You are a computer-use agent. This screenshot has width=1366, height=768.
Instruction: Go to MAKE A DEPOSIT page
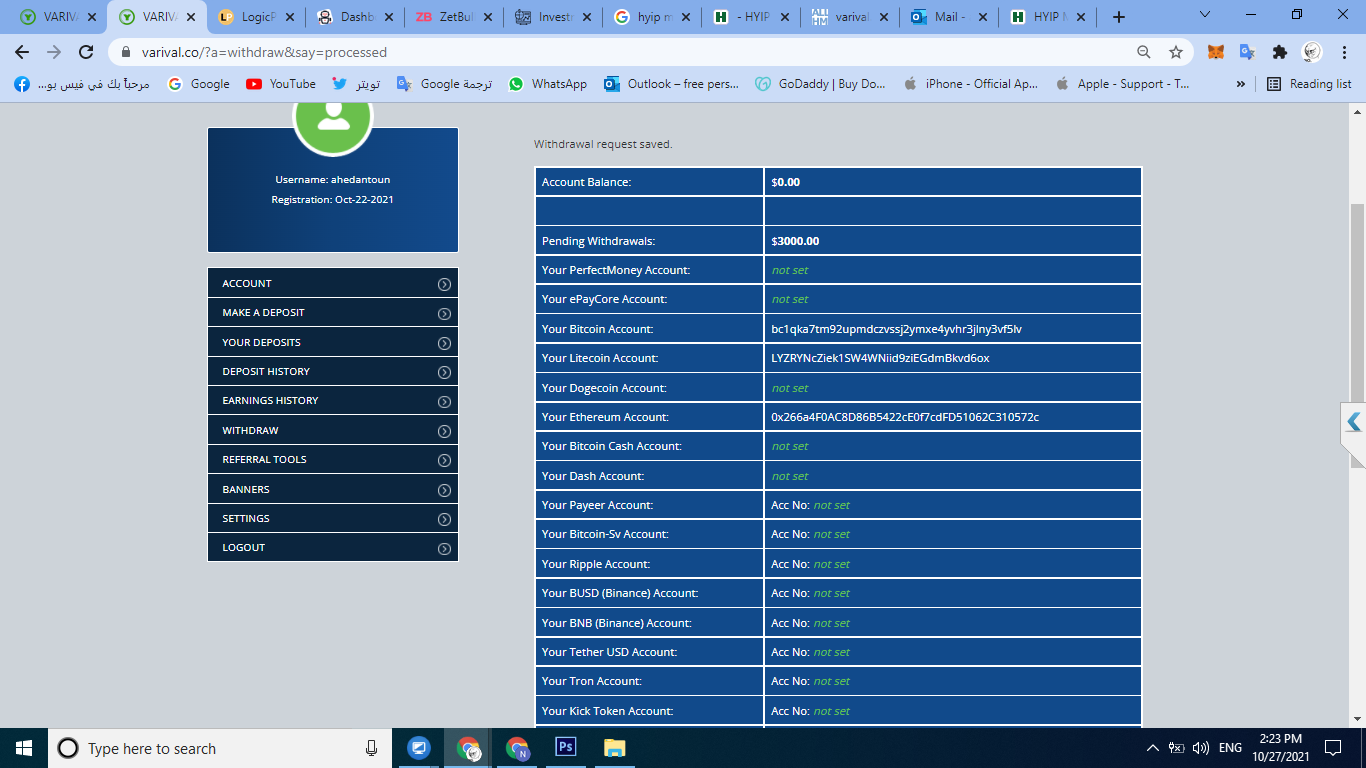pos(332,313)
